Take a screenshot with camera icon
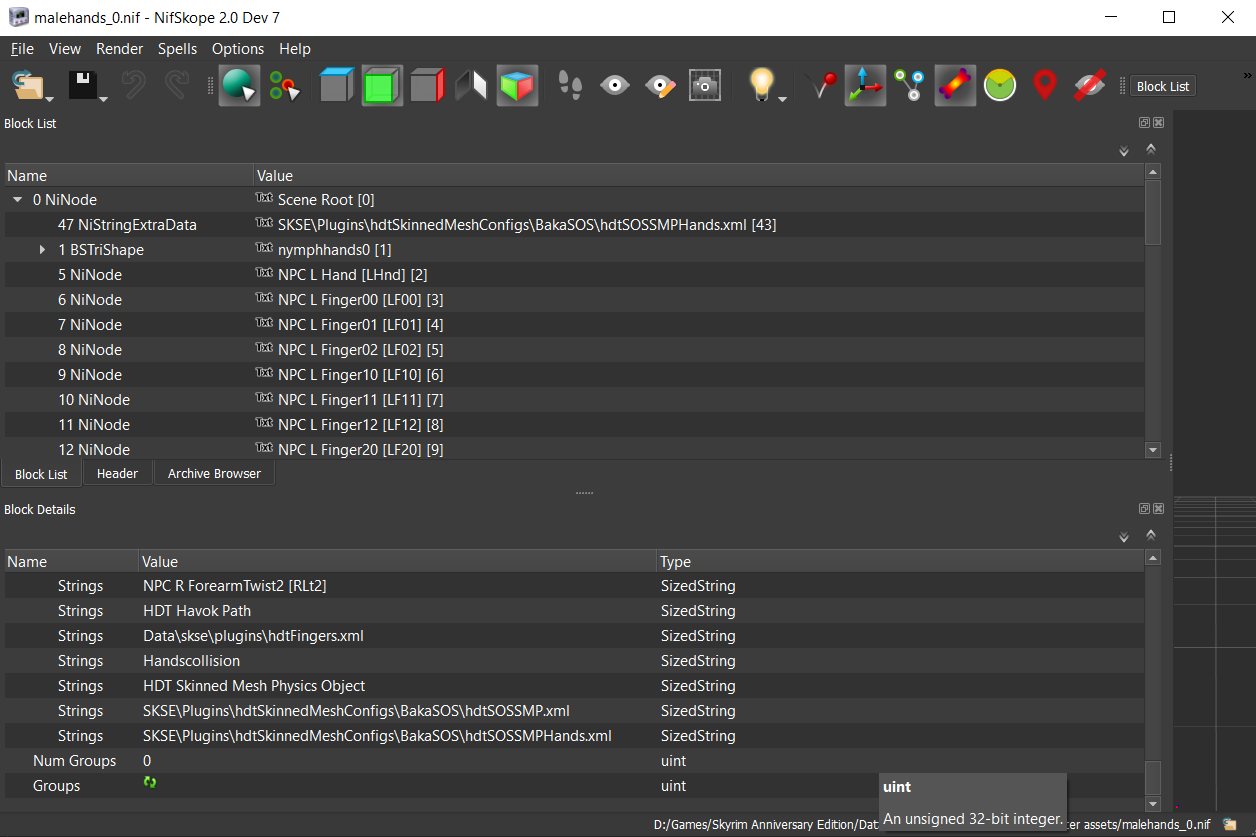Viewport: 1256px width, 837px height. point(705,86)
